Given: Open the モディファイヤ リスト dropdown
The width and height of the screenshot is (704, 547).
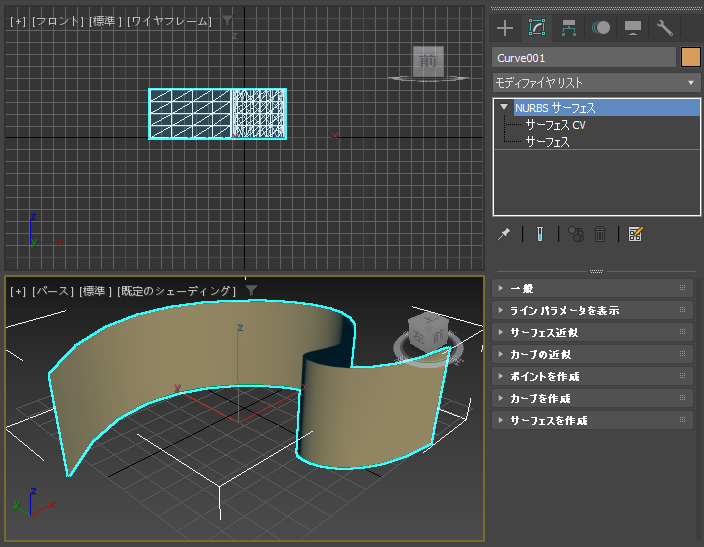Looking at the screenshot, I should pos(596,83).
